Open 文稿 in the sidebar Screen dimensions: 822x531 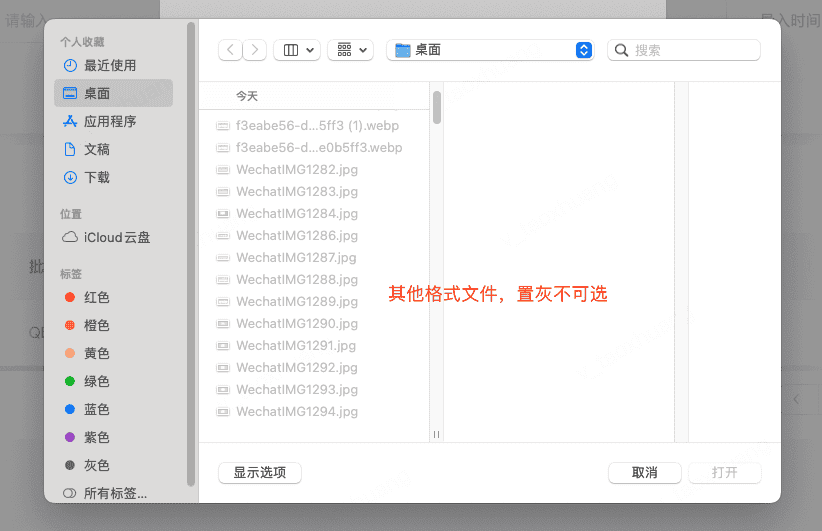(113, 149)
